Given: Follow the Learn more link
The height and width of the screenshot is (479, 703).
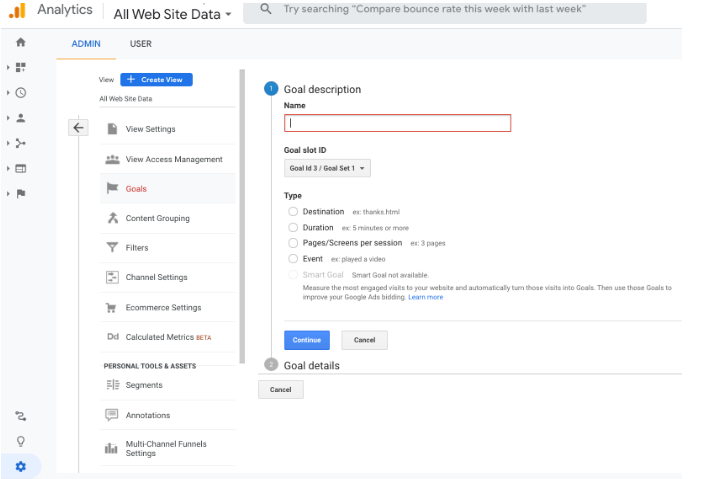Looking at the screenshot, I should [425, 297].
